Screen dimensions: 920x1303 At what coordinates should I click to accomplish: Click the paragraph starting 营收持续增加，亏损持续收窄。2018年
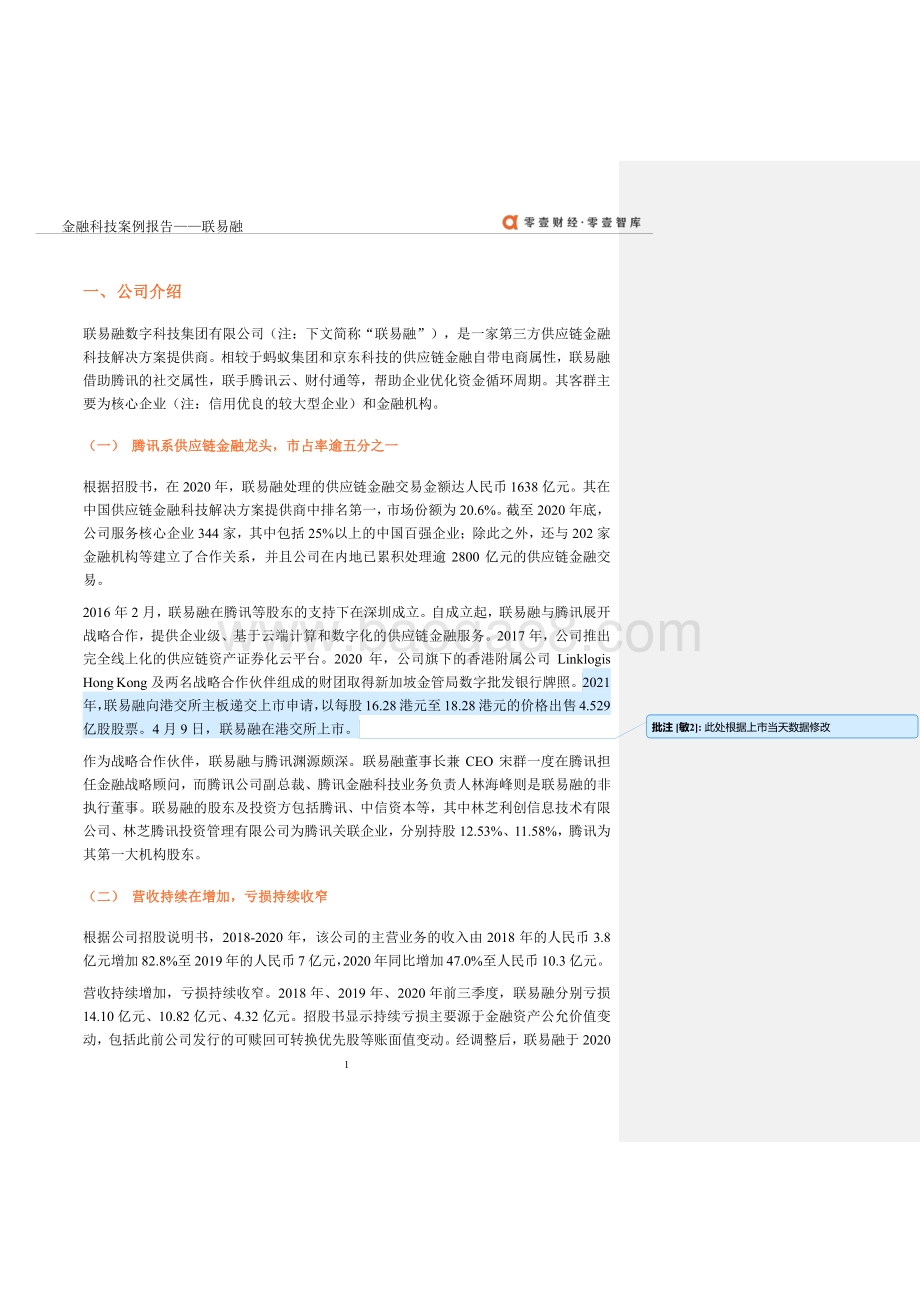tap(347, 1017)
